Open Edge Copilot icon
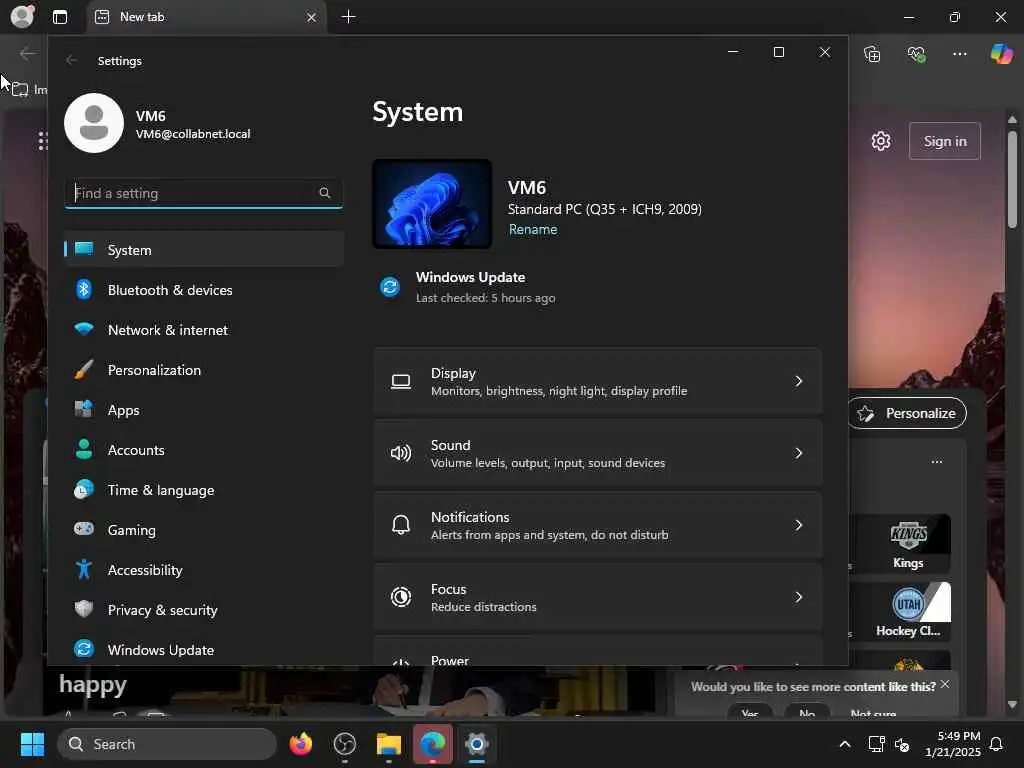Viewport: 1024px width, 768px height. click(1000, 54)
